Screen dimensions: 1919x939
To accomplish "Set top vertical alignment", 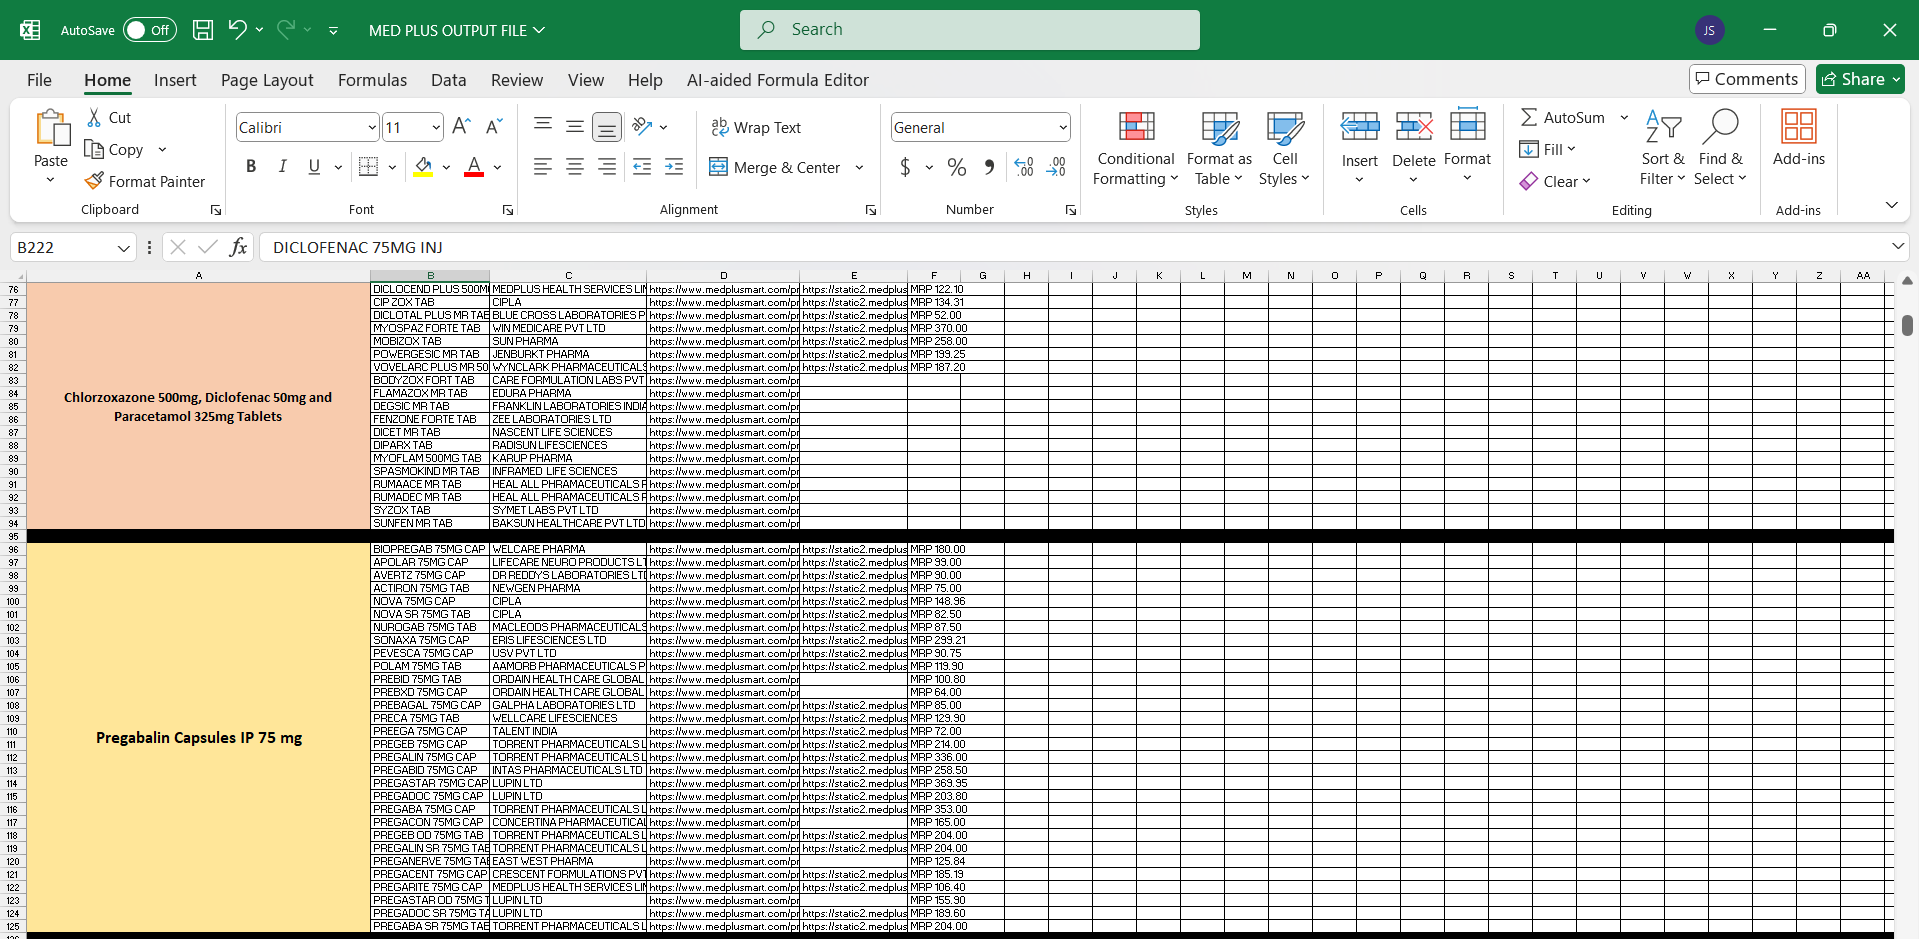I will [543, 126].
